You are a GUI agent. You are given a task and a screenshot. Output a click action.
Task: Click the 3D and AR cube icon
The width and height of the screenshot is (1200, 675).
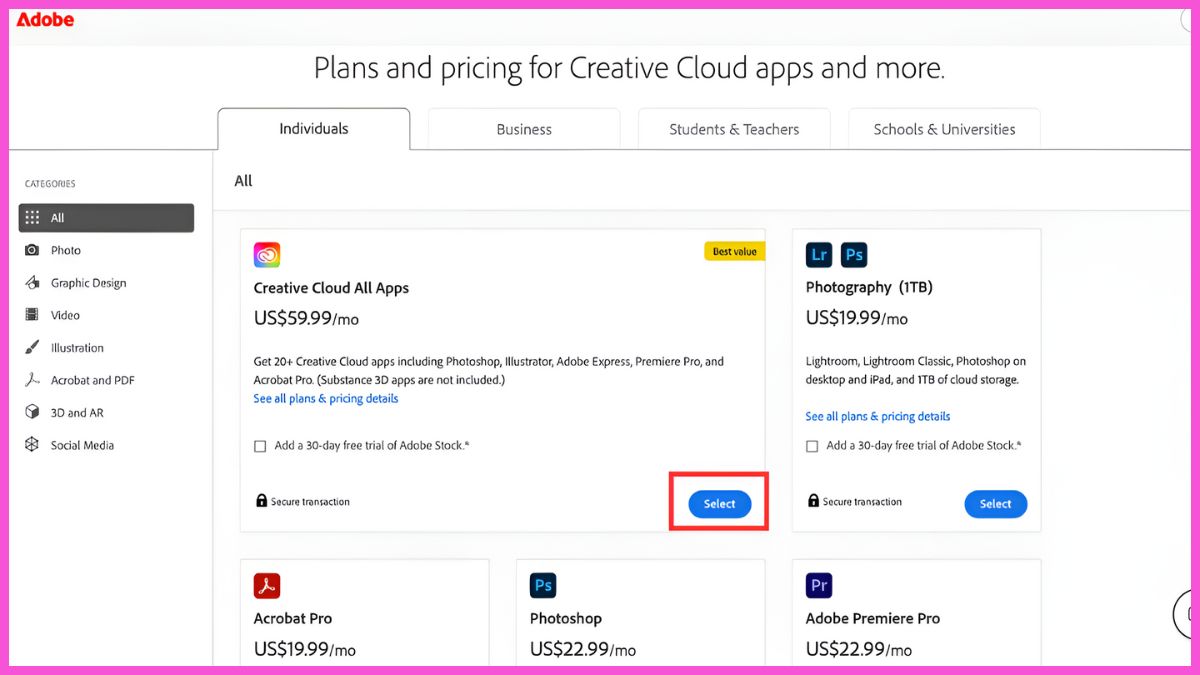(32, 413)
